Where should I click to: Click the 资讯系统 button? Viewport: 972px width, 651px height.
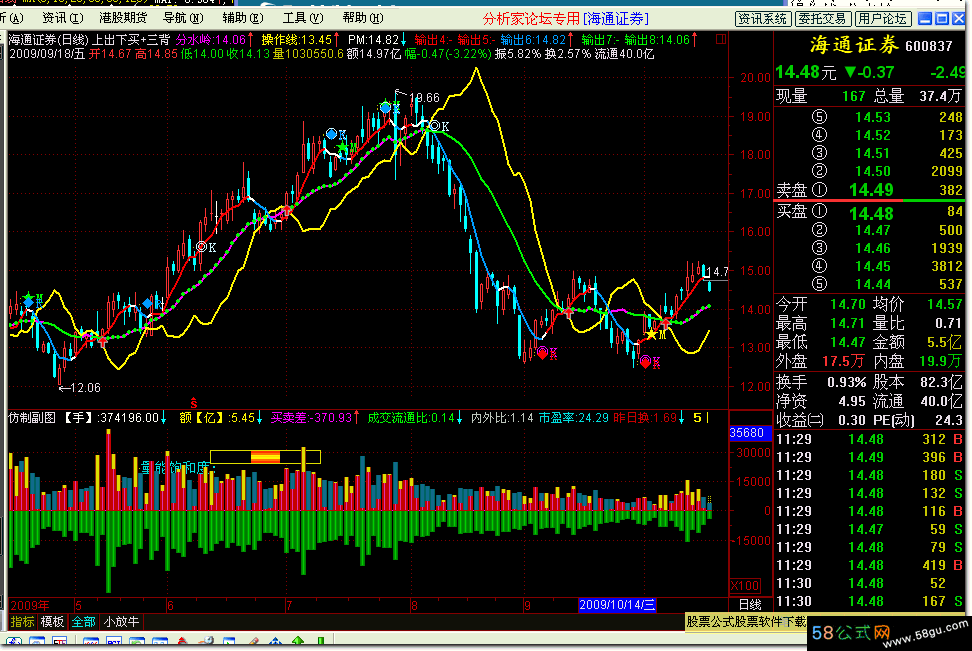[x=762, y=19]
